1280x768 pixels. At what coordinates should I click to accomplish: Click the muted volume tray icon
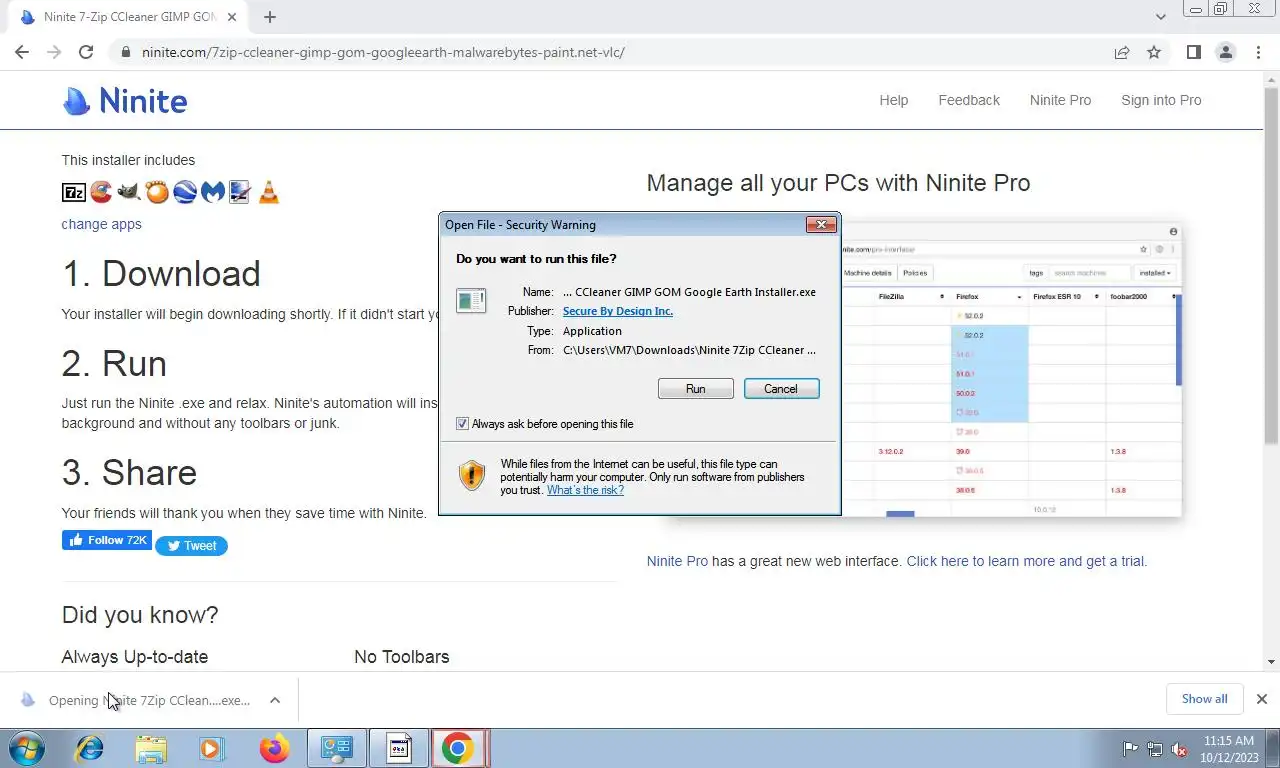point(1179,749)
